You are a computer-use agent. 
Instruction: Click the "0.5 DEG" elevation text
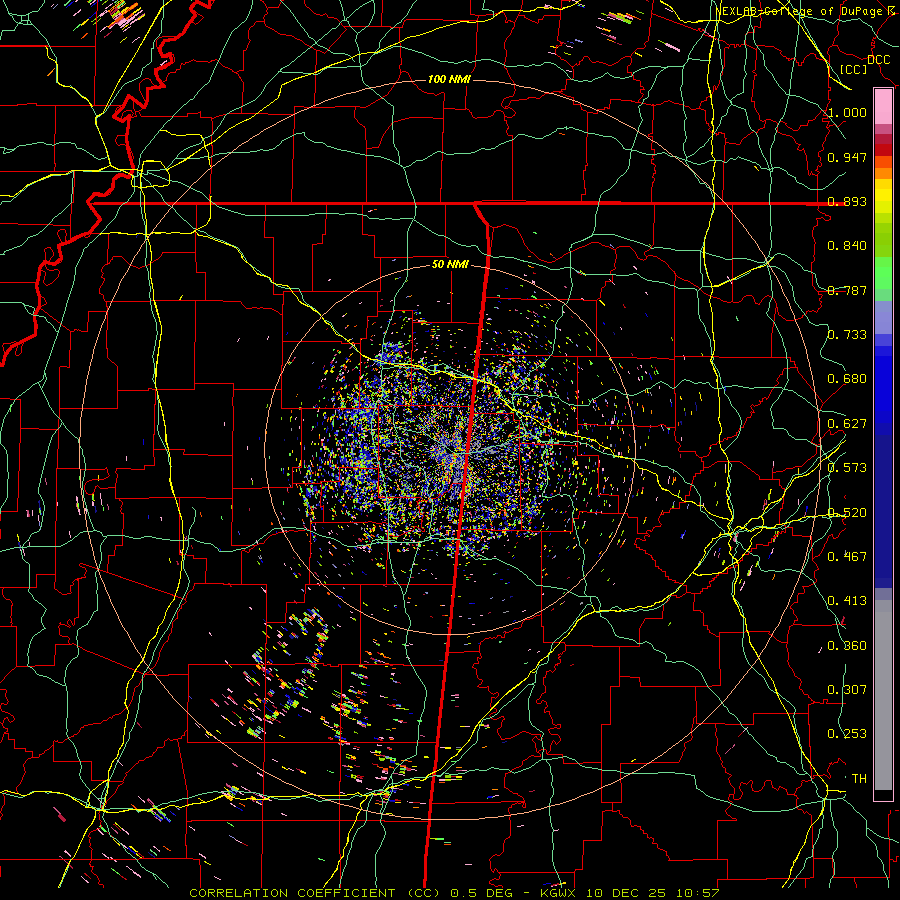(483, 893)
